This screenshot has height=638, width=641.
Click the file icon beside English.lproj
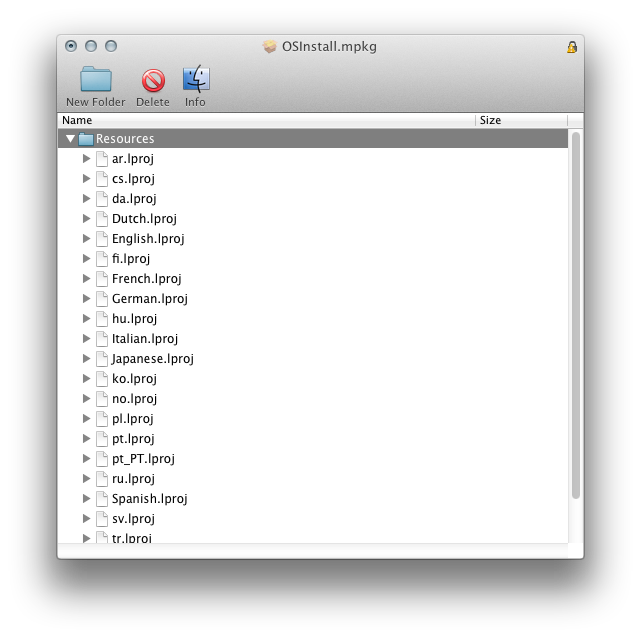(x=102, y=239)
